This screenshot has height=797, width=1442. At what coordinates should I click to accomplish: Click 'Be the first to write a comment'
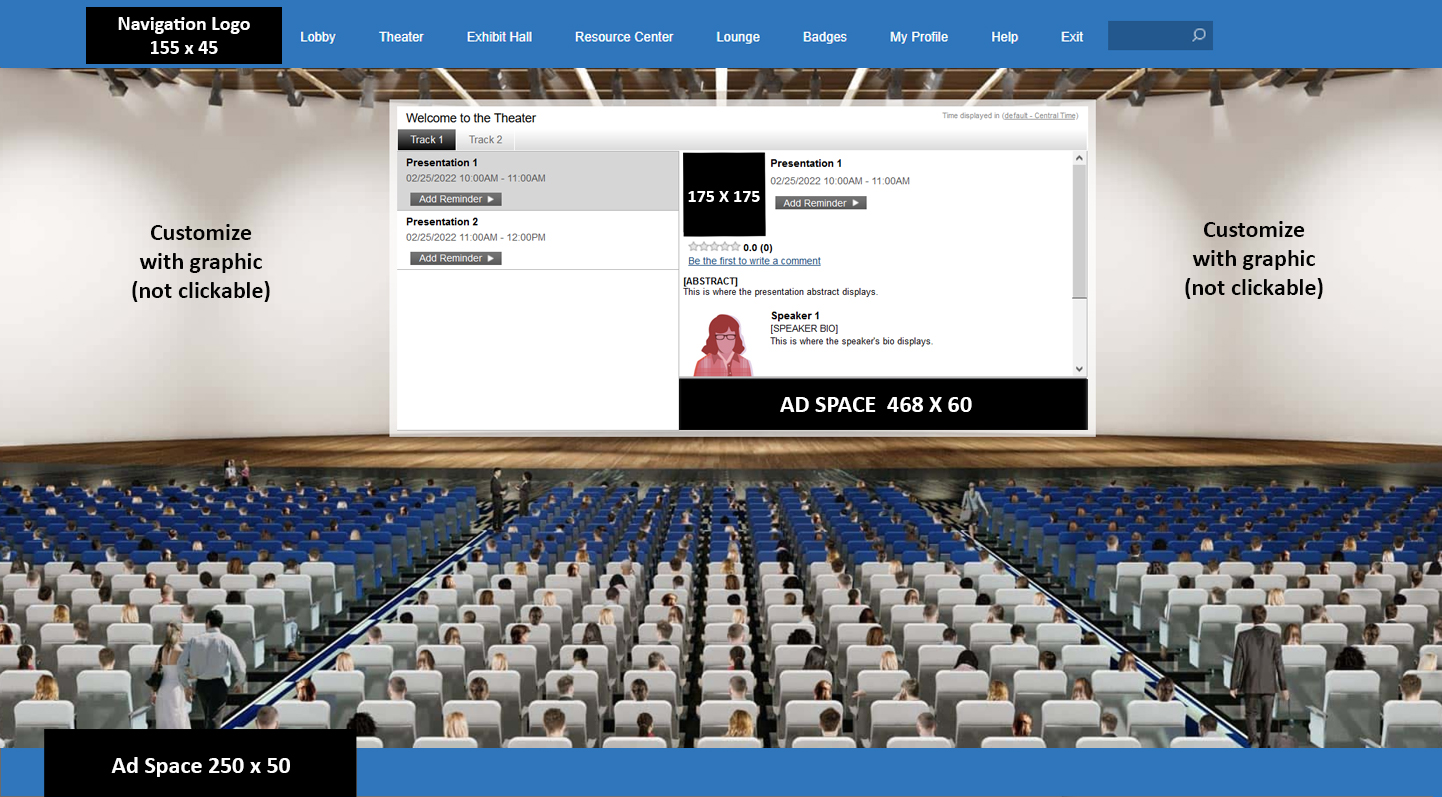click(x=754, y=261)
